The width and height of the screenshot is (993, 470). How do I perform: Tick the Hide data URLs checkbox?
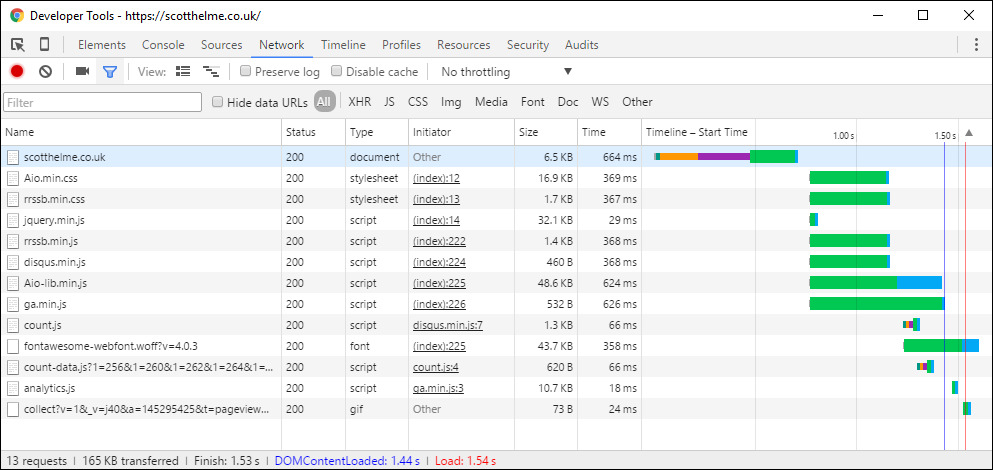(217, 102)
